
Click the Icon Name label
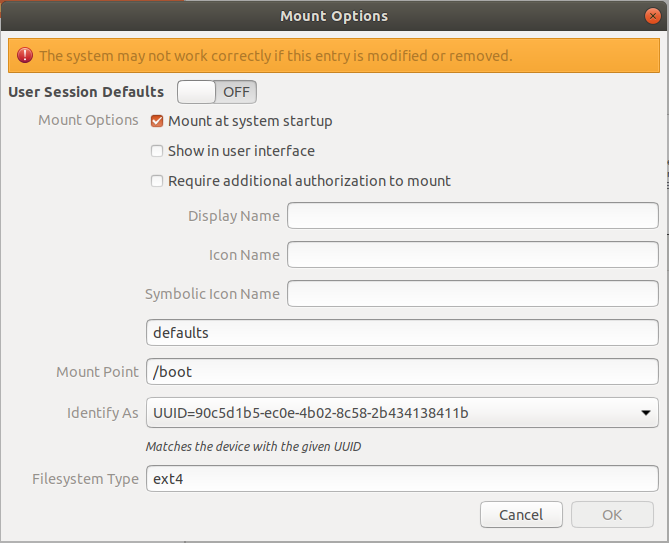[x=244, y=255]
